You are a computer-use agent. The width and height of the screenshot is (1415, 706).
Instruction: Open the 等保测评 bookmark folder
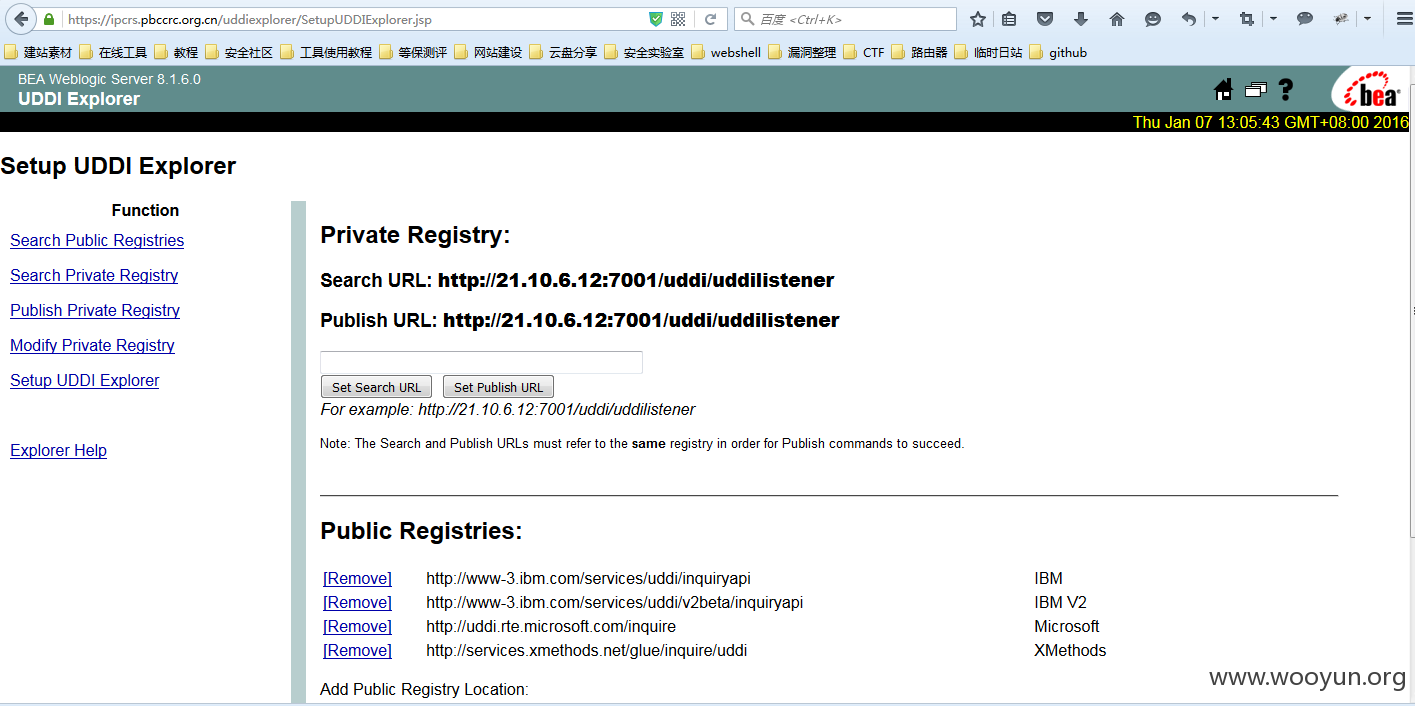click(413, 52)
